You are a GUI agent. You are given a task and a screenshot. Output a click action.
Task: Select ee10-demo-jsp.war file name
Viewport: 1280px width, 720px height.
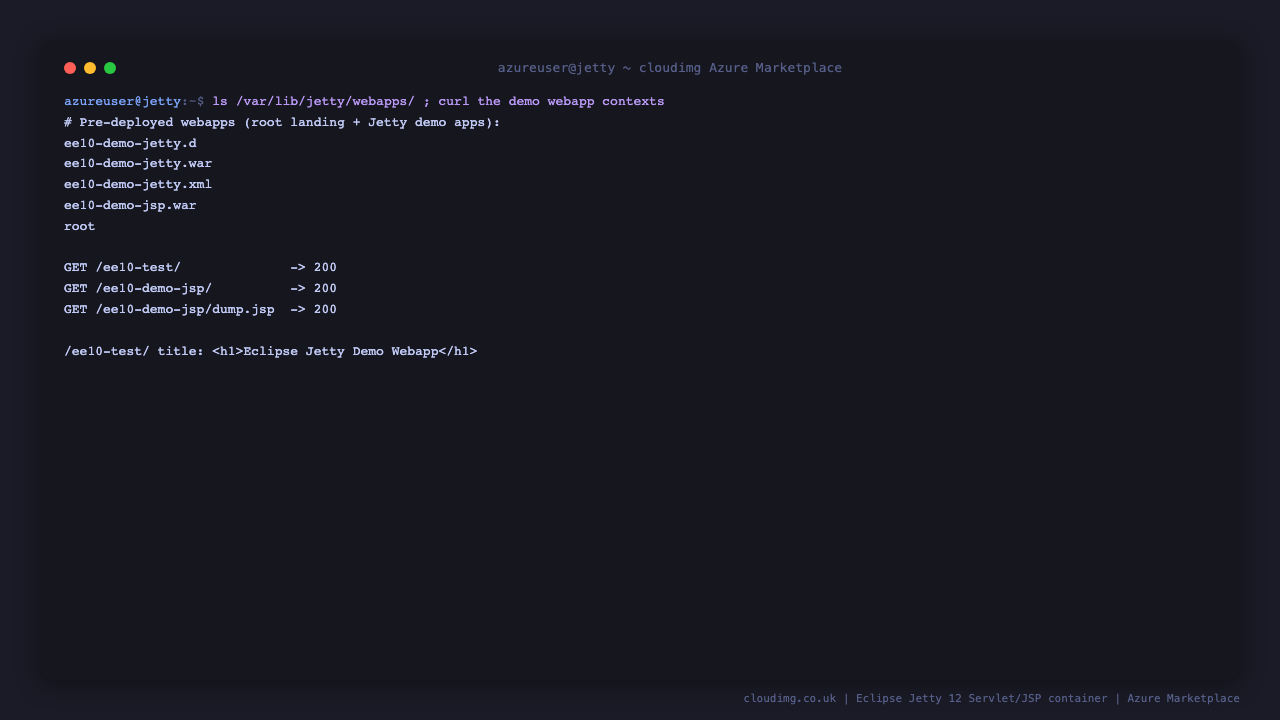click(130, 206)
